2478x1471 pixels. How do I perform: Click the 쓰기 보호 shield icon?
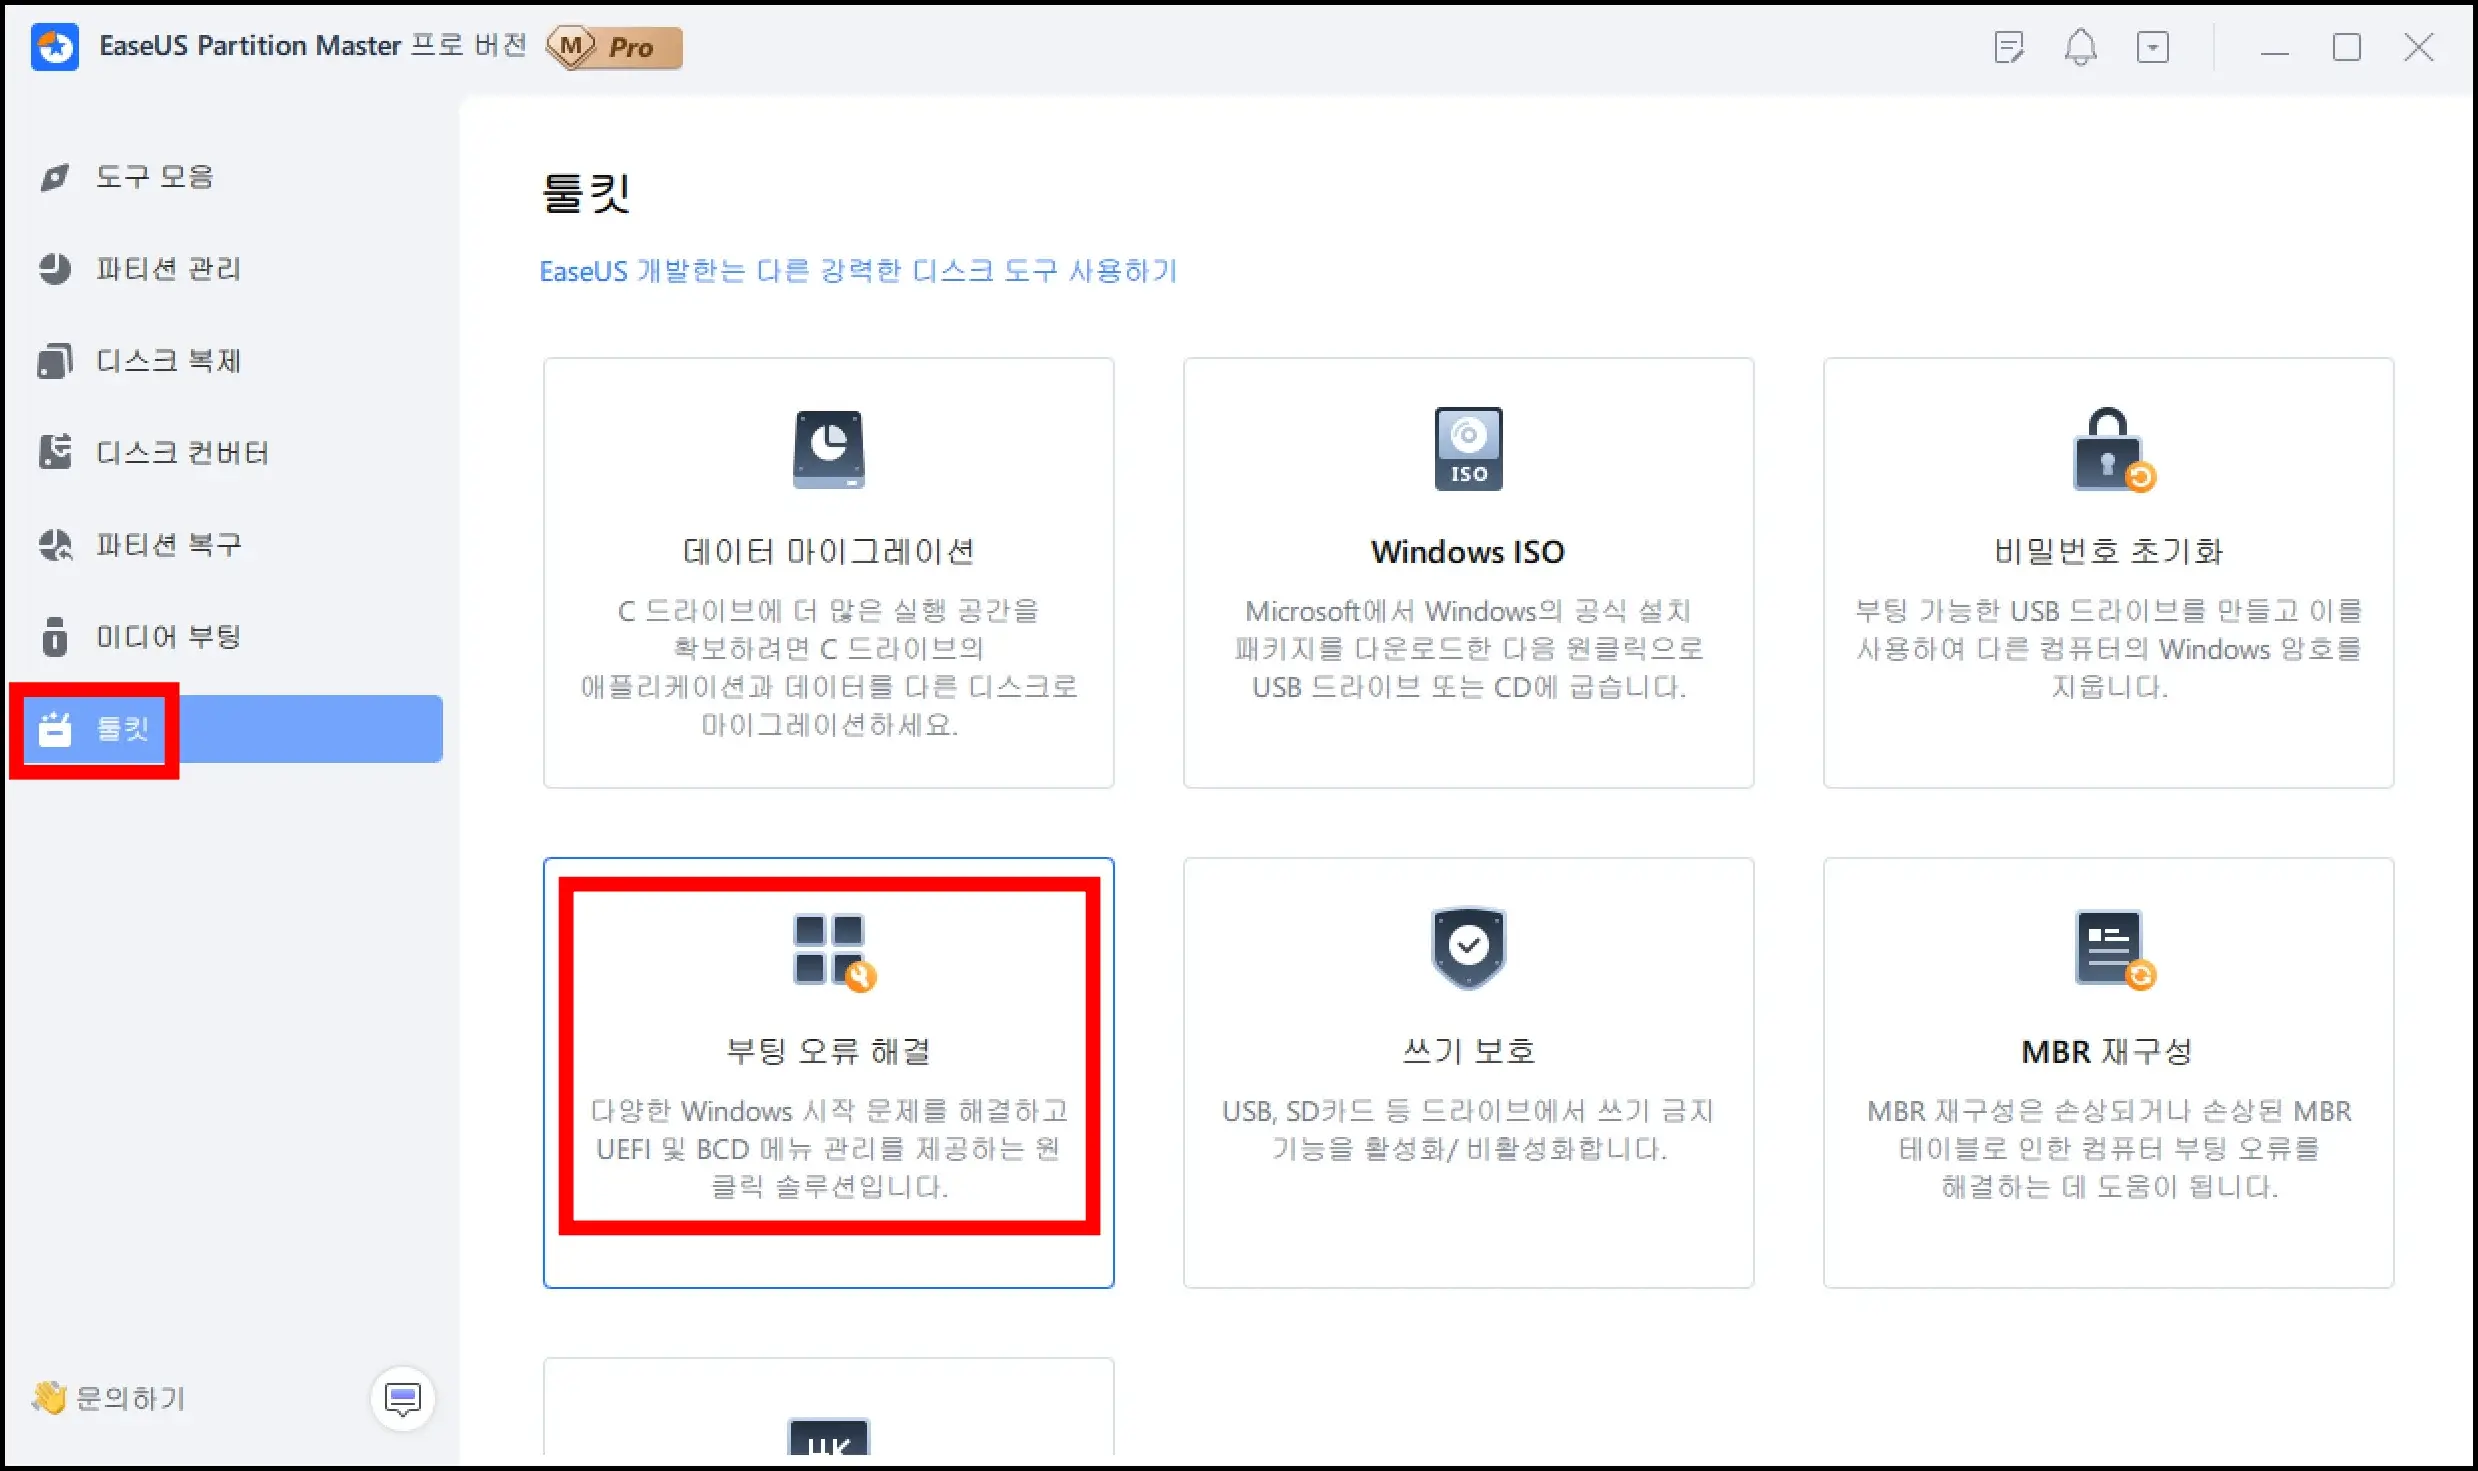pos(1468,948)
